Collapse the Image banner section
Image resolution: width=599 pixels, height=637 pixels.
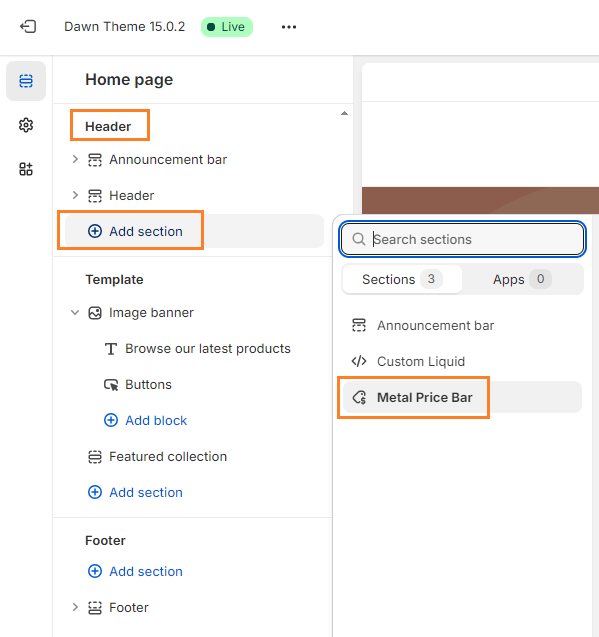(x=75, y=312)
